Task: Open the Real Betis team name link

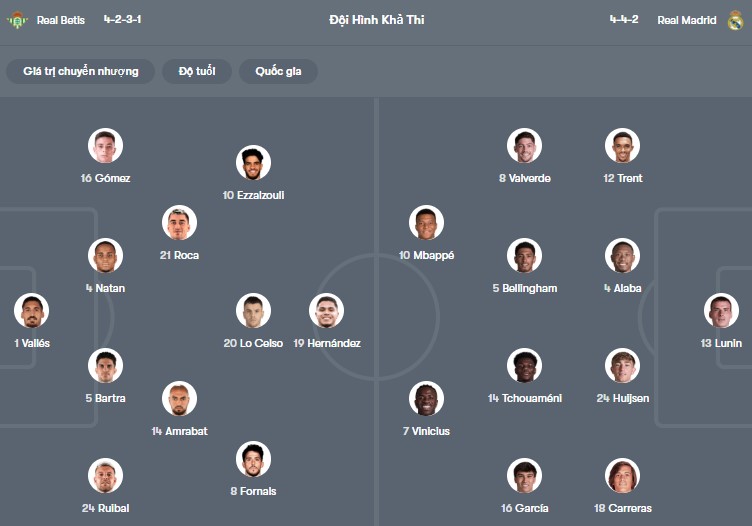Action: pyautogui.click(x=61, y=20)
